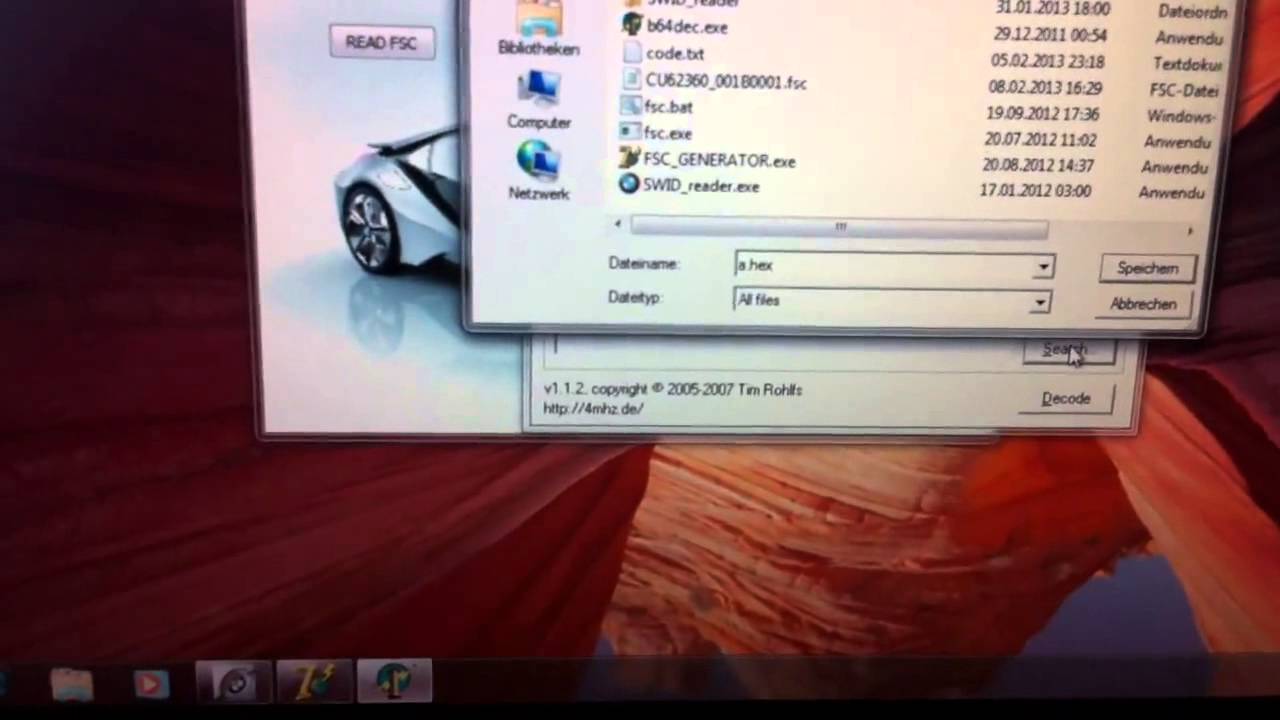This screenshot has height=720, width=1280.
Task: Click the READ FSC button
Action: [381, 43]
